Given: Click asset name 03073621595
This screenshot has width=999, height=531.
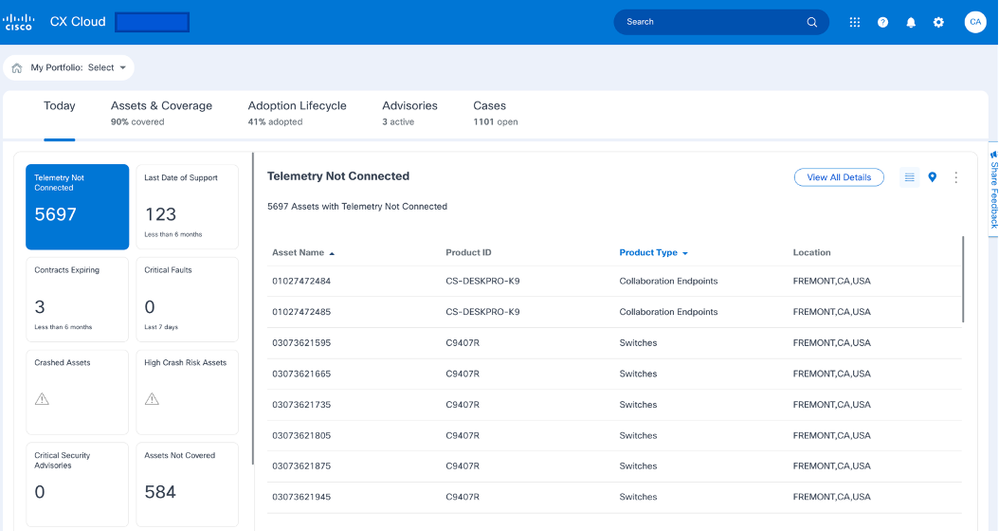Looking at the screenshot, I should coord(301,343).
